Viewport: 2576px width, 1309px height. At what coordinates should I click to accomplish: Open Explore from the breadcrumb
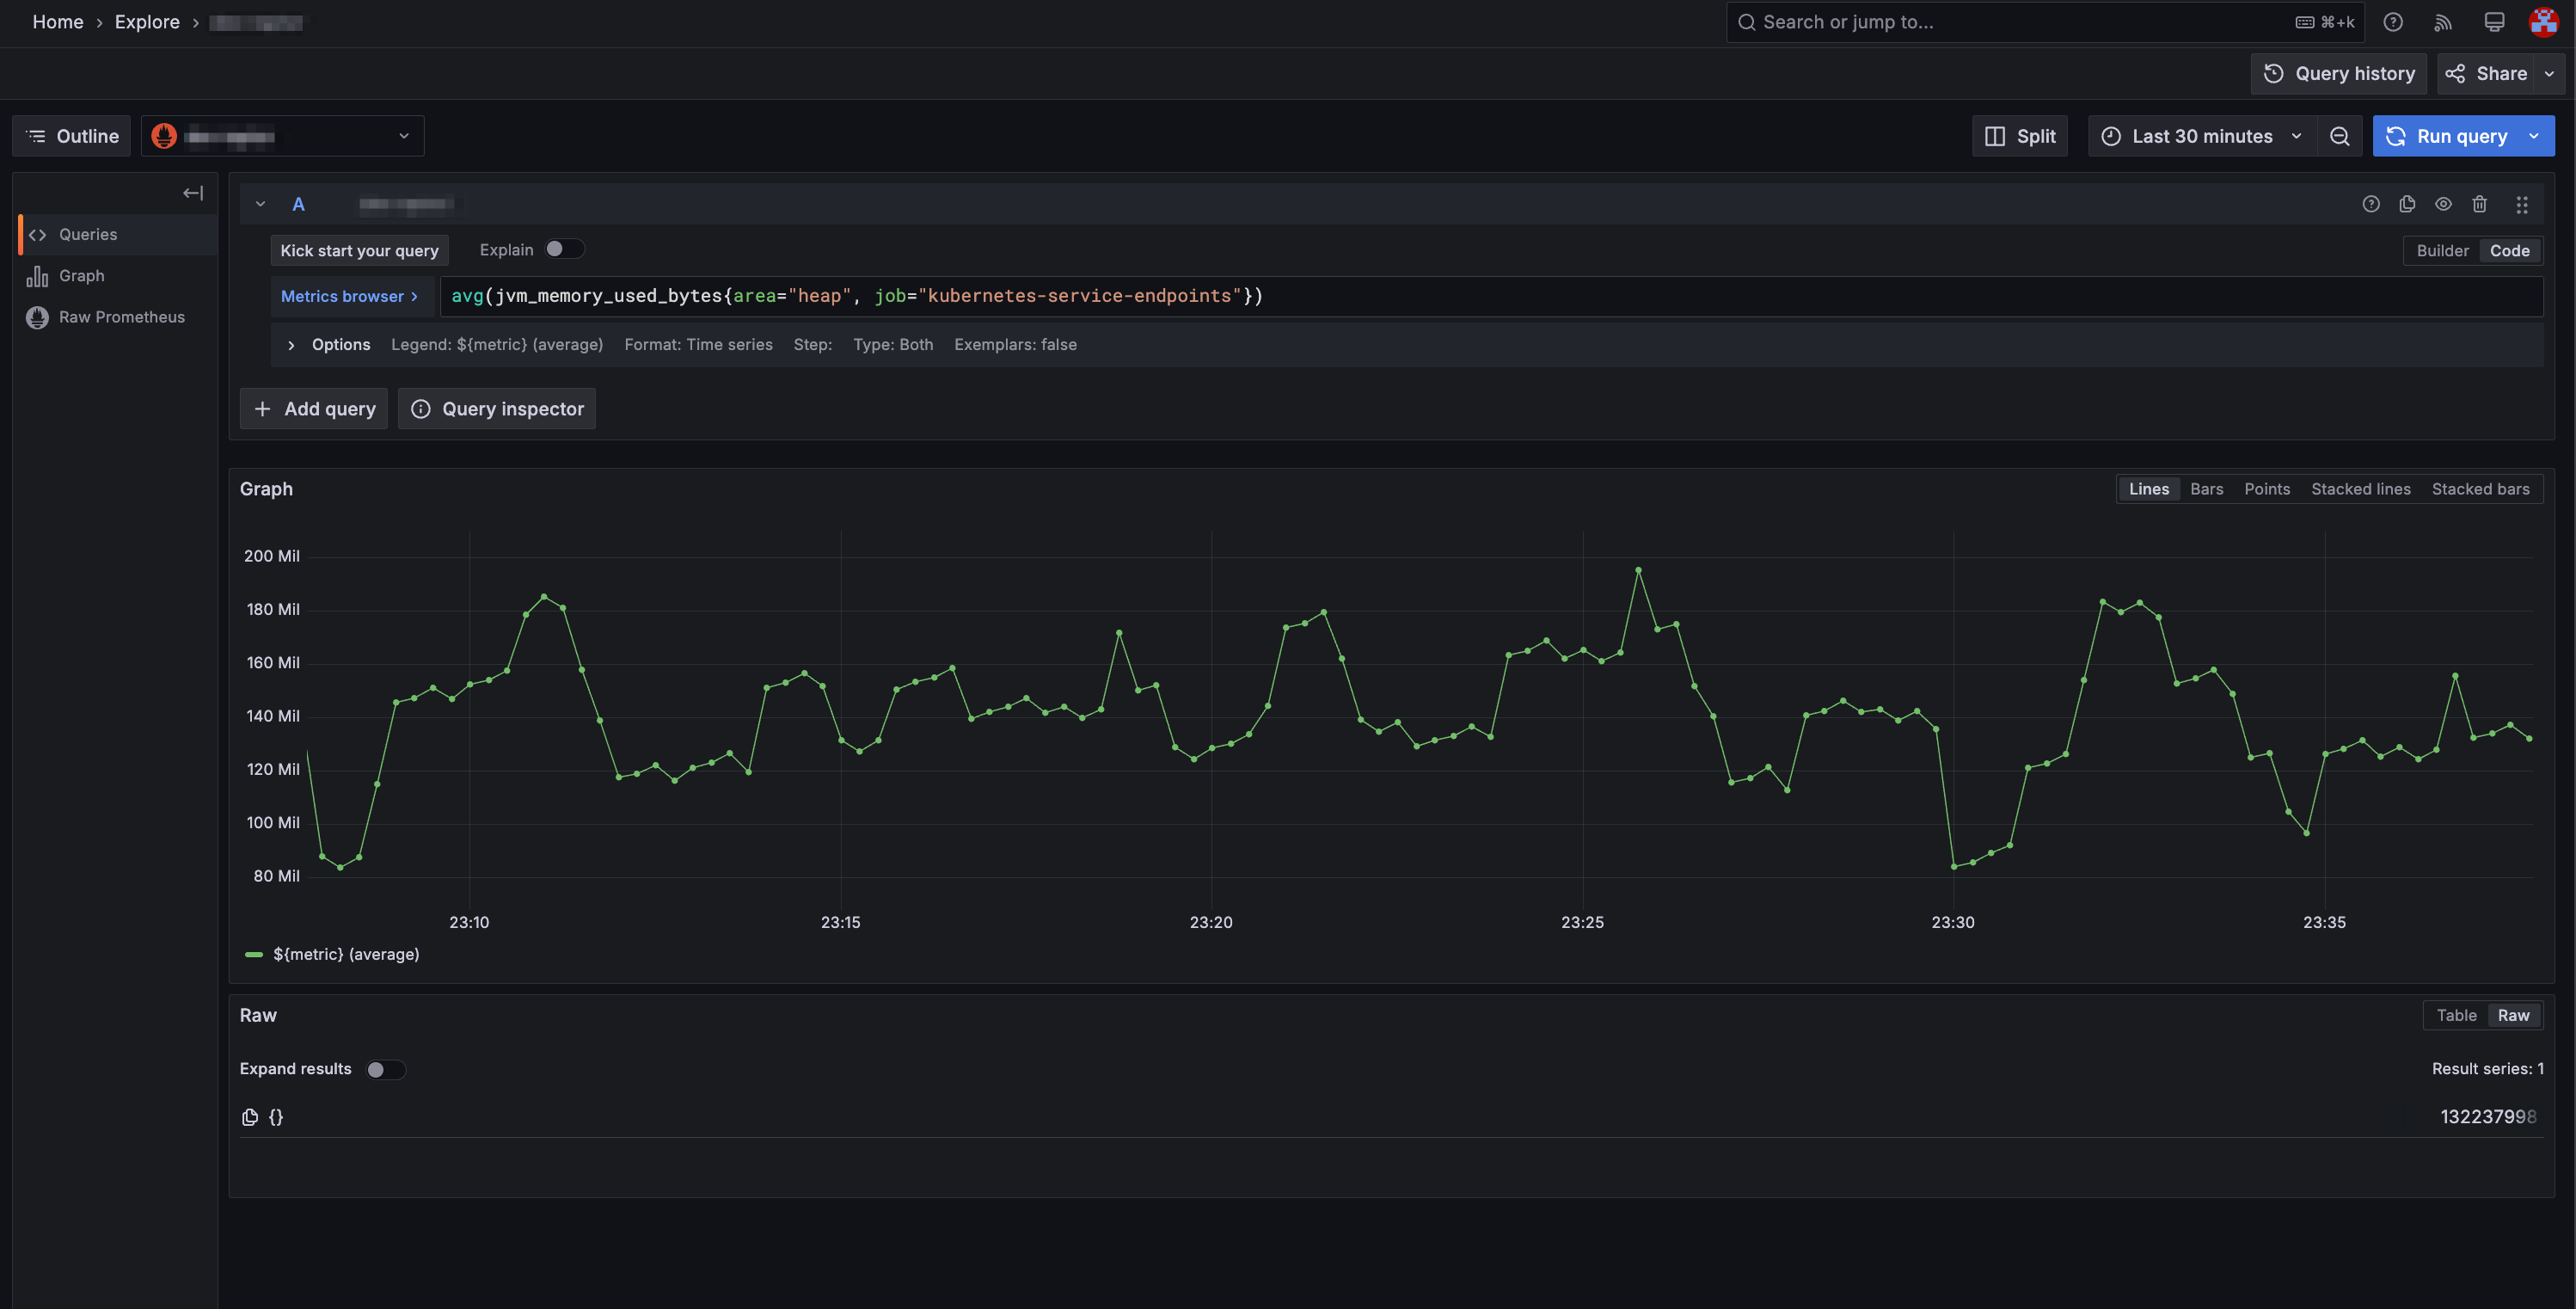click(147, 21)
